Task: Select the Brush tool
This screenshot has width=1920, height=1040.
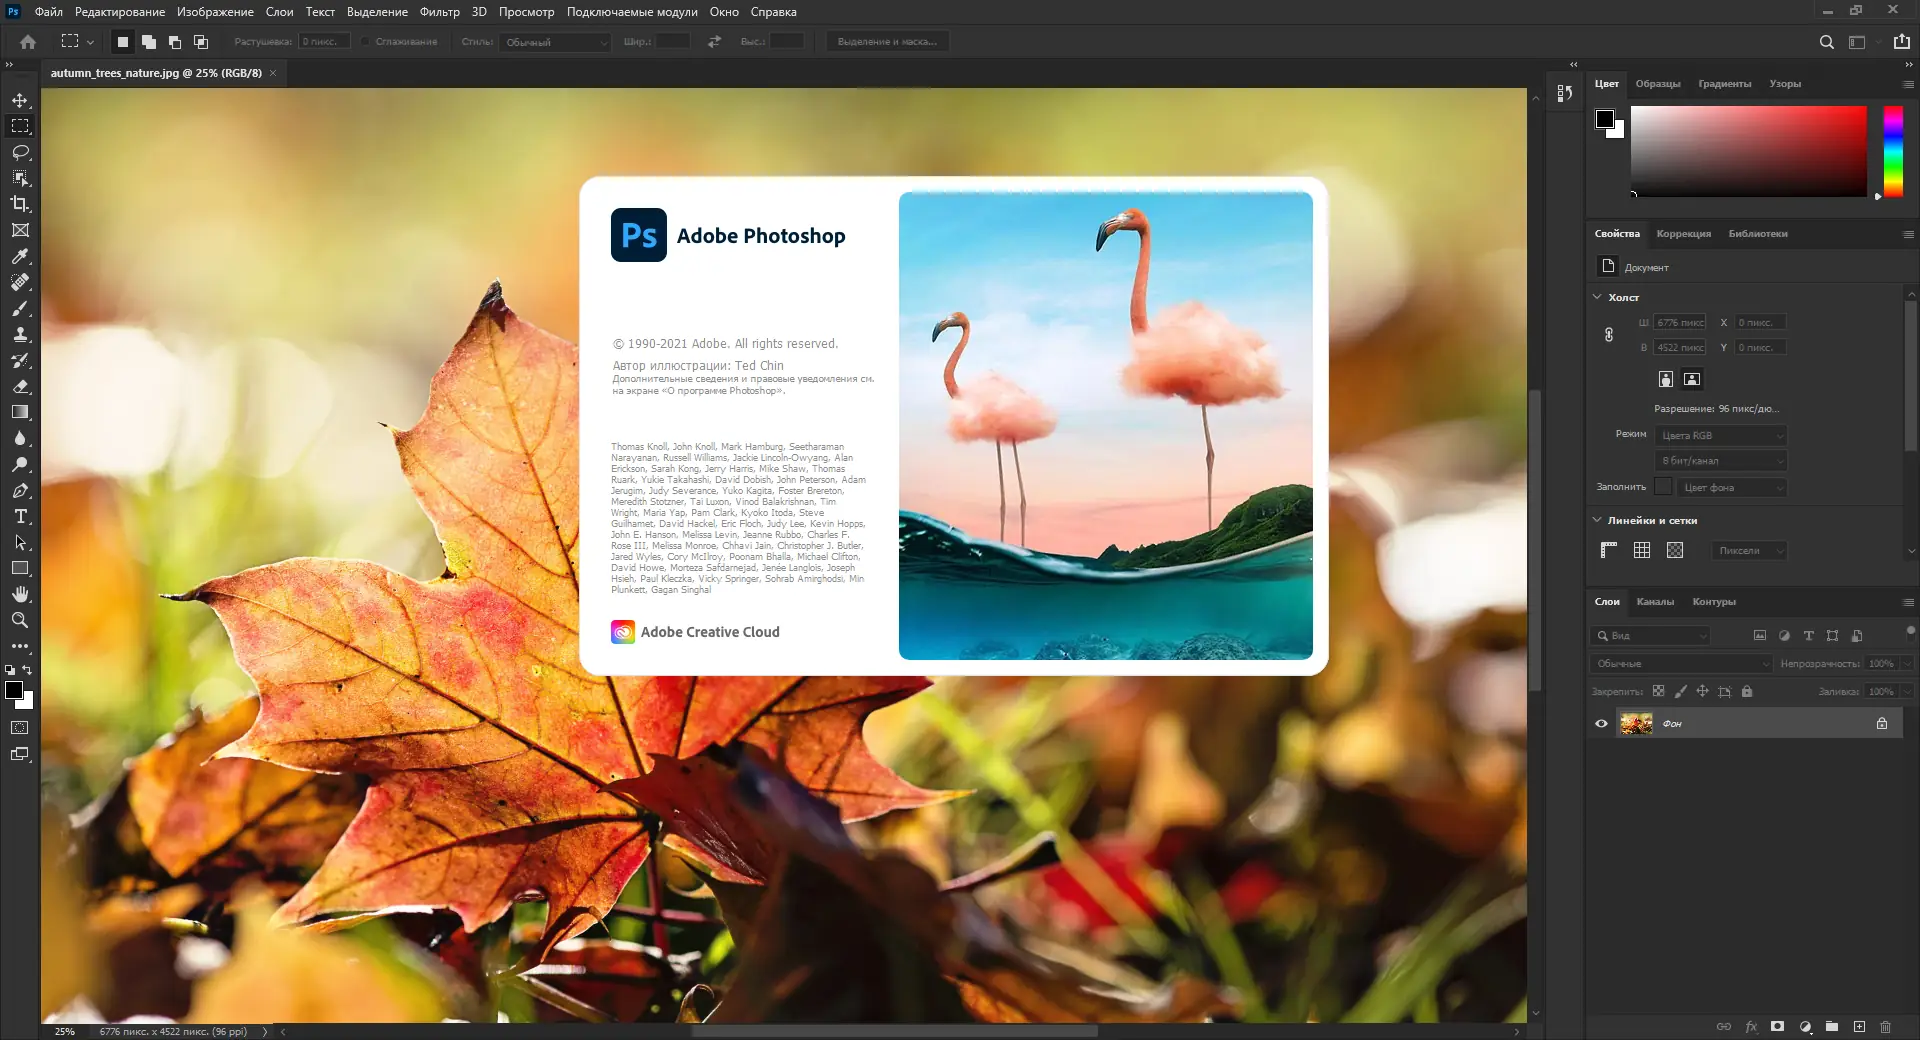Action: point(20,309)
